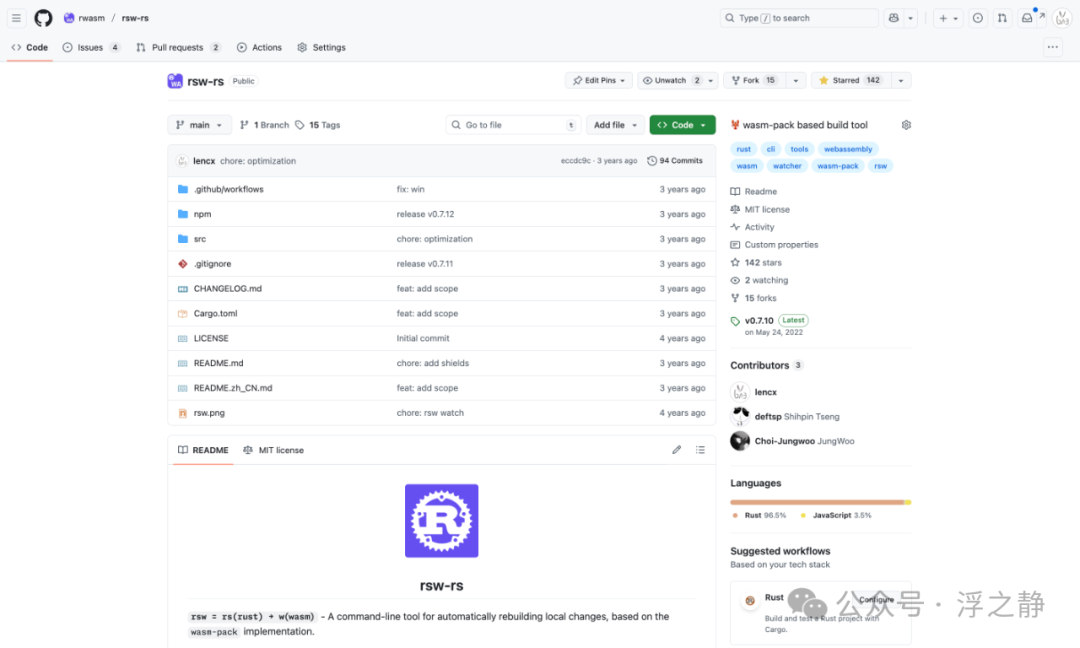View the 94 Commits history
The width and height of the screenshot is (1080, 648).
tap(675, 160)
